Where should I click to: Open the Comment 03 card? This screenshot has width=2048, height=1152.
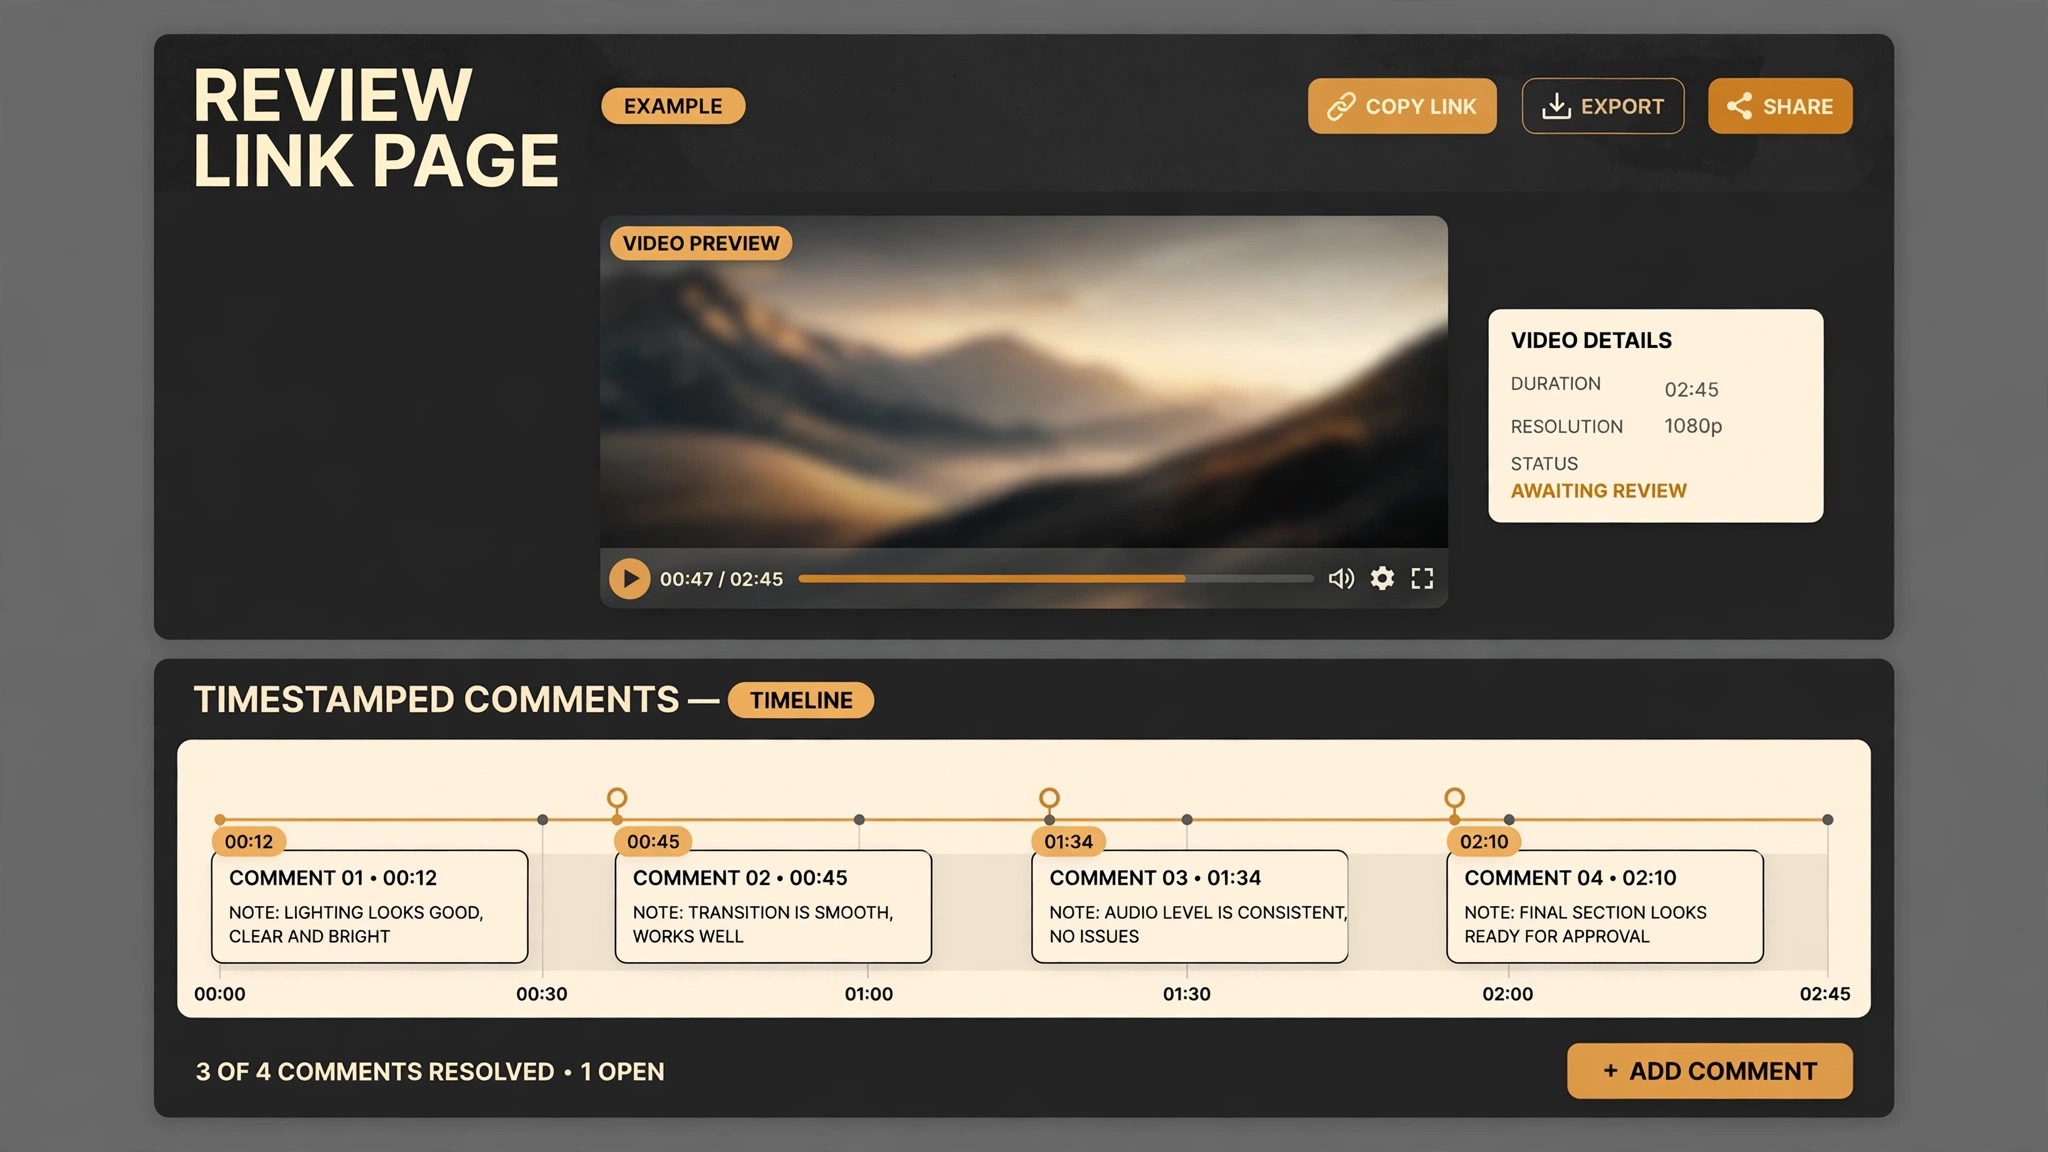tap(1190, 907)
